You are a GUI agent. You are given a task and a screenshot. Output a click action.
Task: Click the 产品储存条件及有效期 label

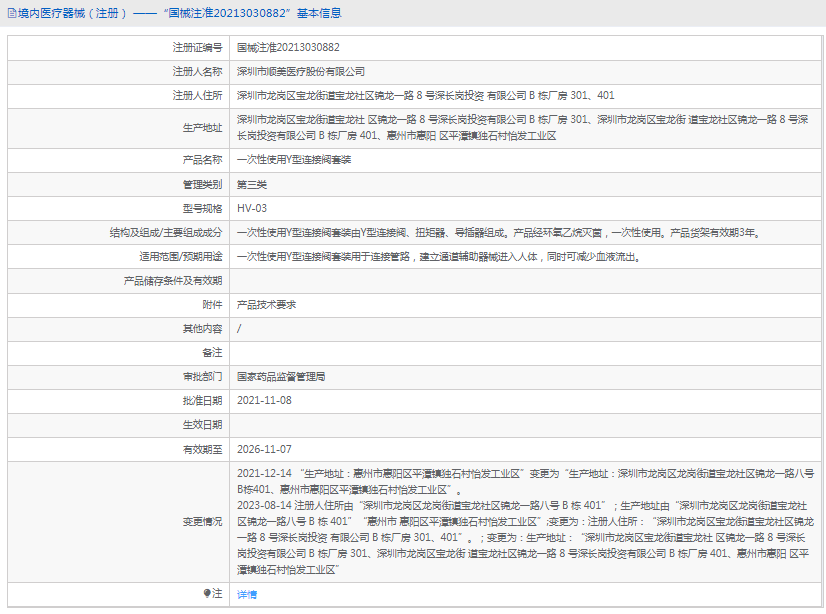[173, 281]
